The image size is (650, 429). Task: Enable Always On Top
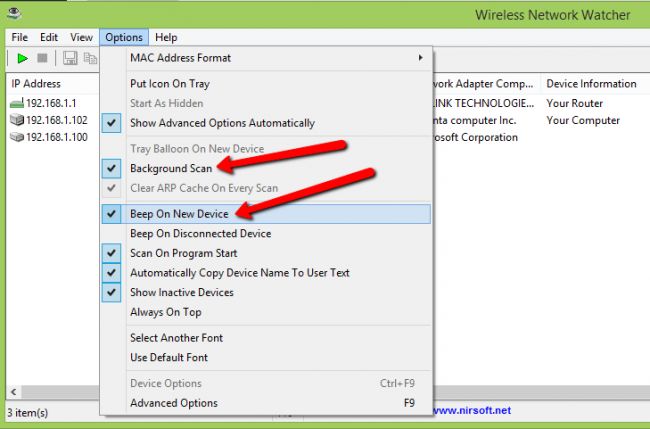point(266,312)
